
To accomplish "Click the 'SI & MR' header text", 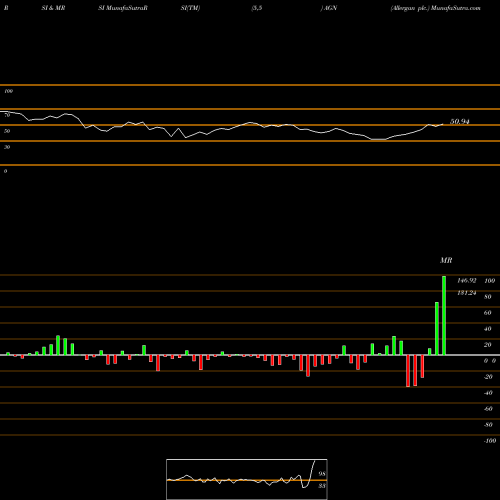I will [53, 8].
